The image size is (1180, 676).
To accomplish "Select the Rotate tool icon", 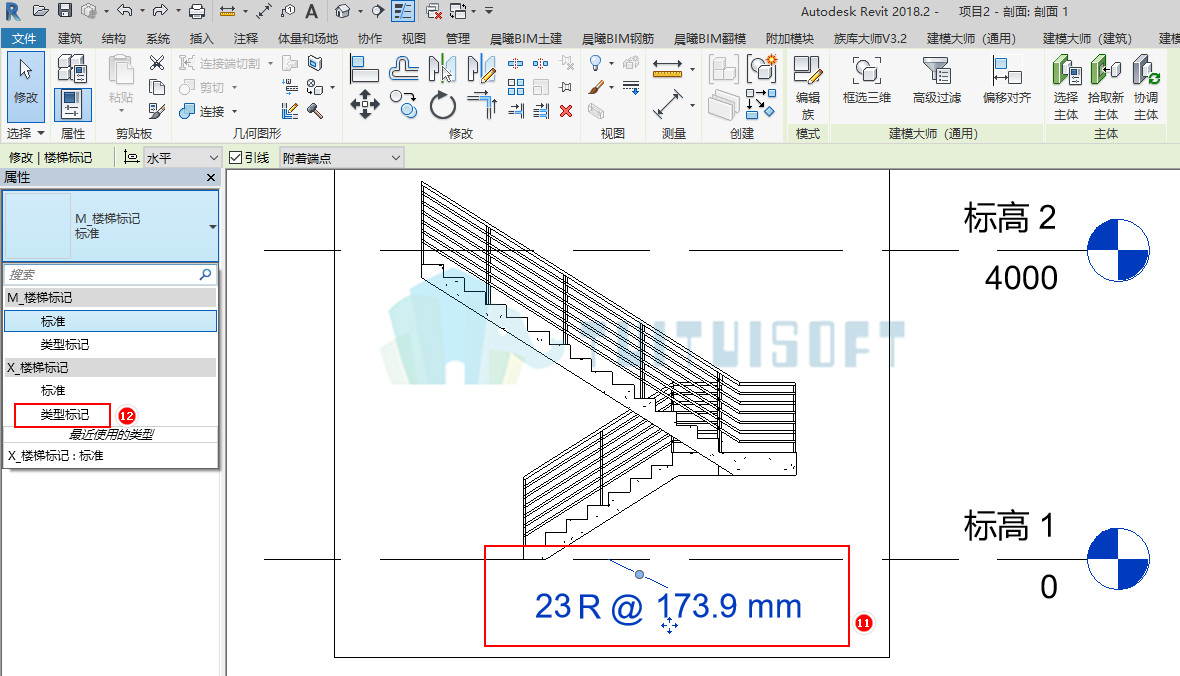I will point(442,105).
